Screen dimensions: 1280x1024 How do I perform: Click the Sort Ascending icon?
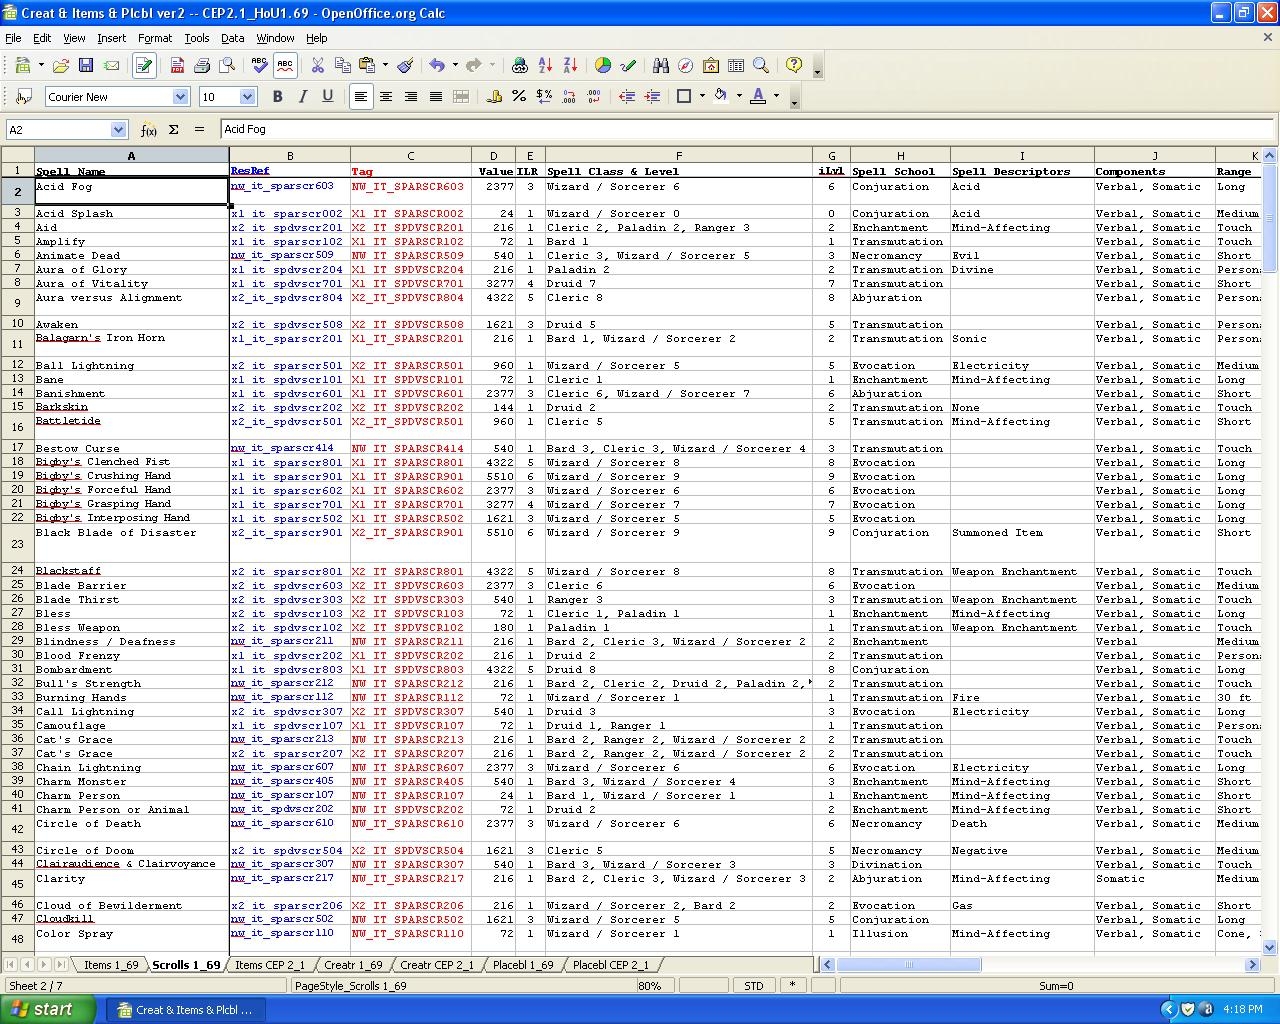click(x=545, y=66)
